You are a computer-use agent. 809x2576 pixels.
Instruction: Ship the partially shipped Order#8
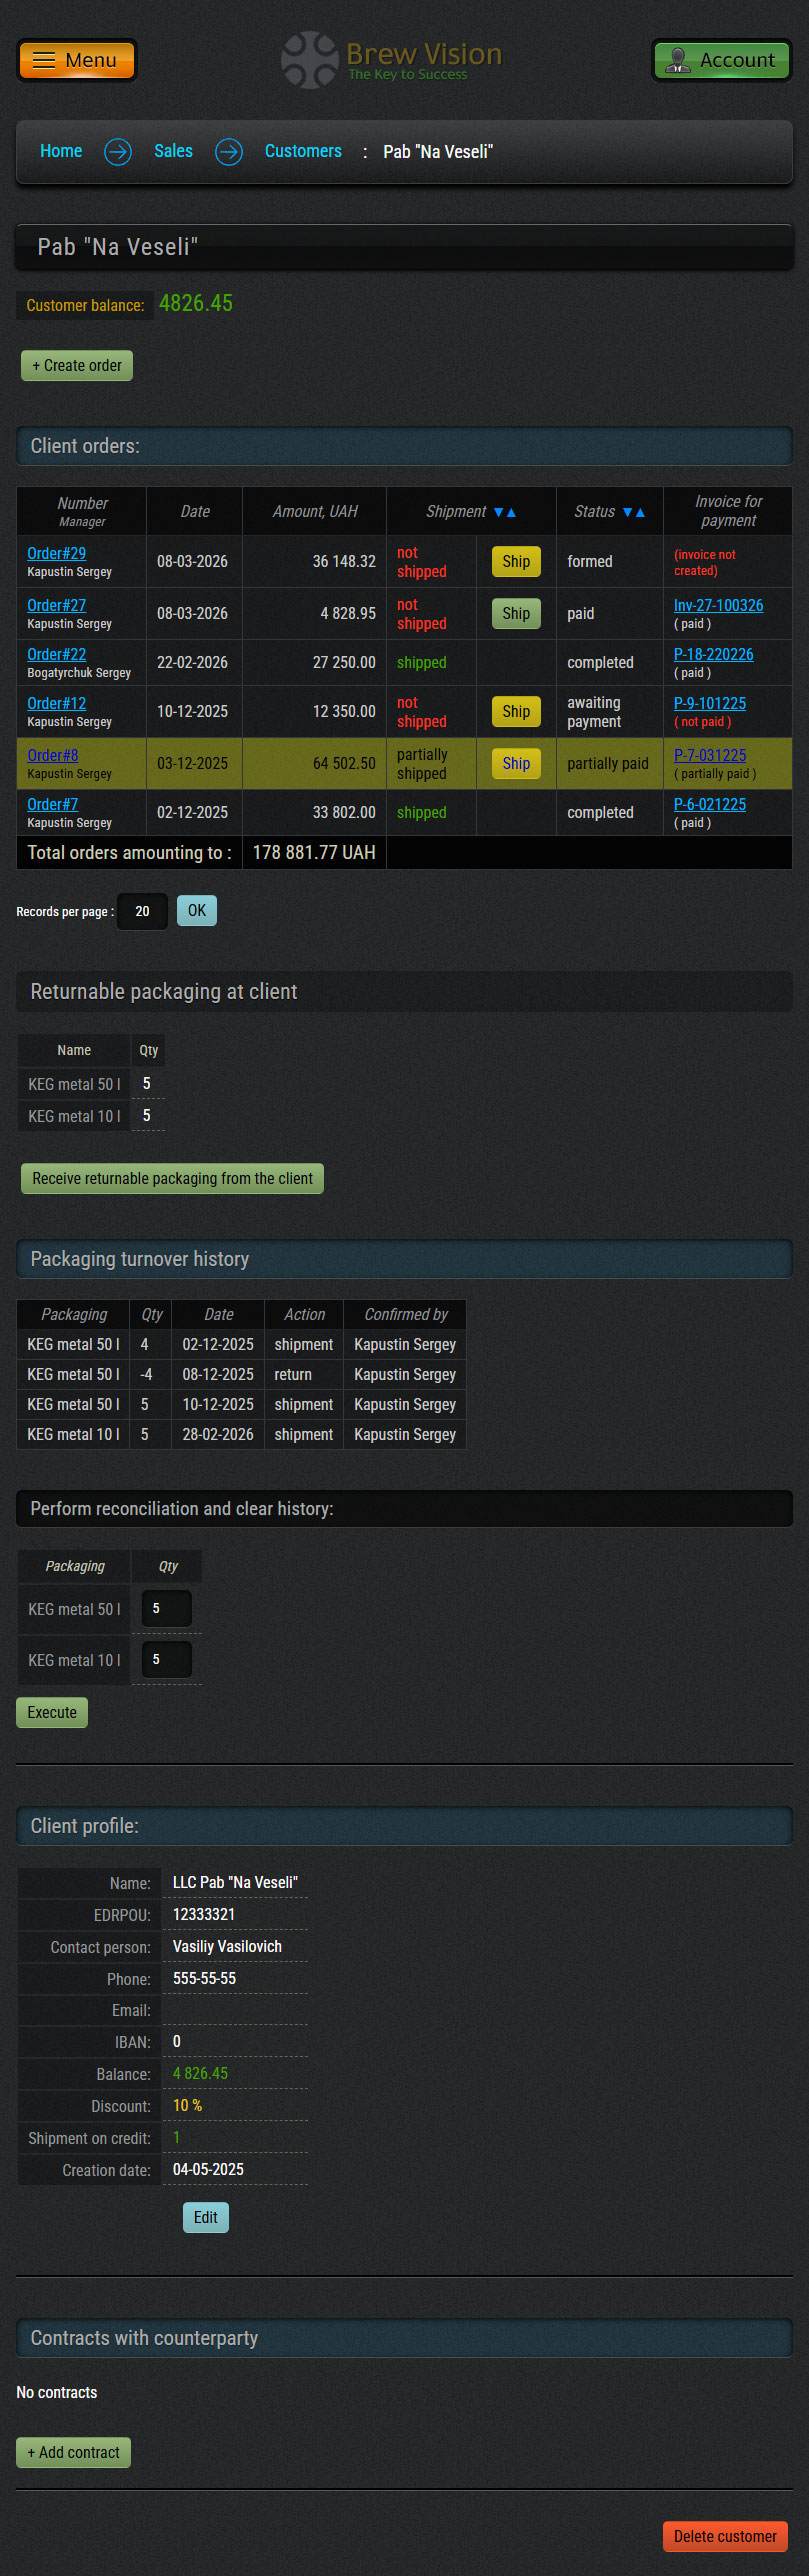click(516, 764)
